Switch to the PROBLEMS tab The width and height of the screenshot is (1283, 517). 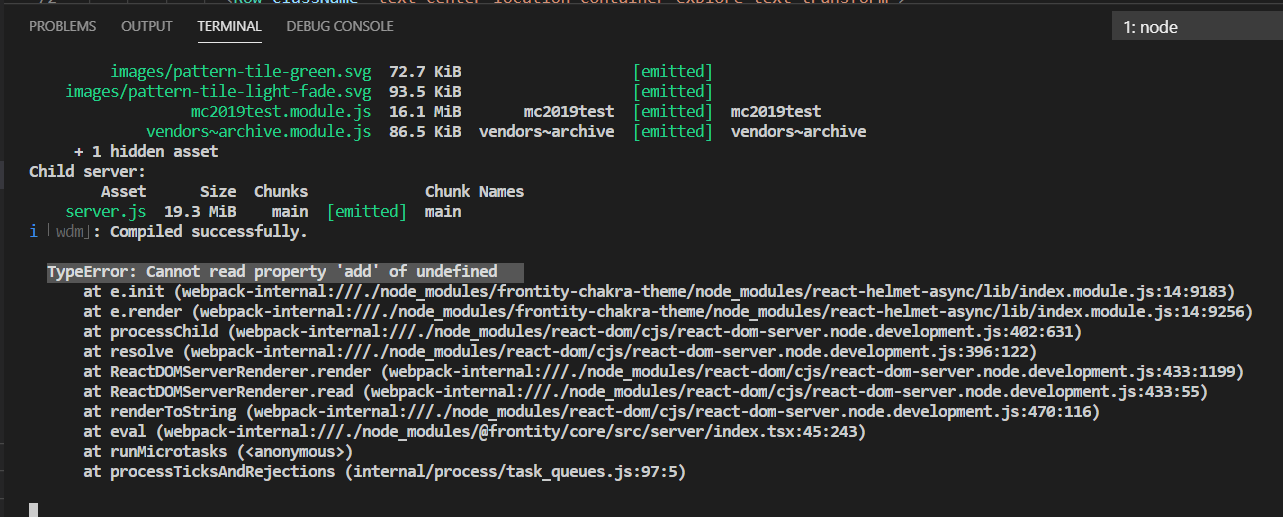click(63, 26)
